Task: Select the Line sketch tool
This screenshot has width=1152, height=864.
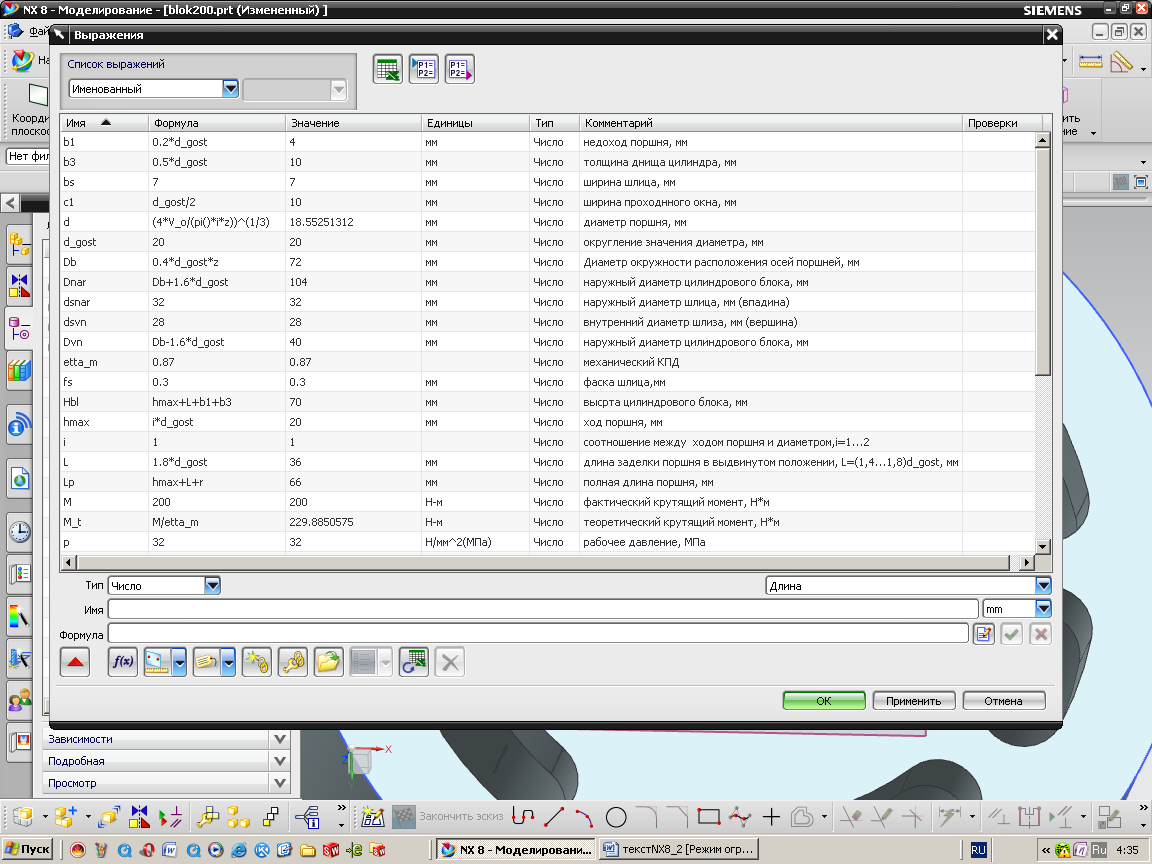Action: 554,816
